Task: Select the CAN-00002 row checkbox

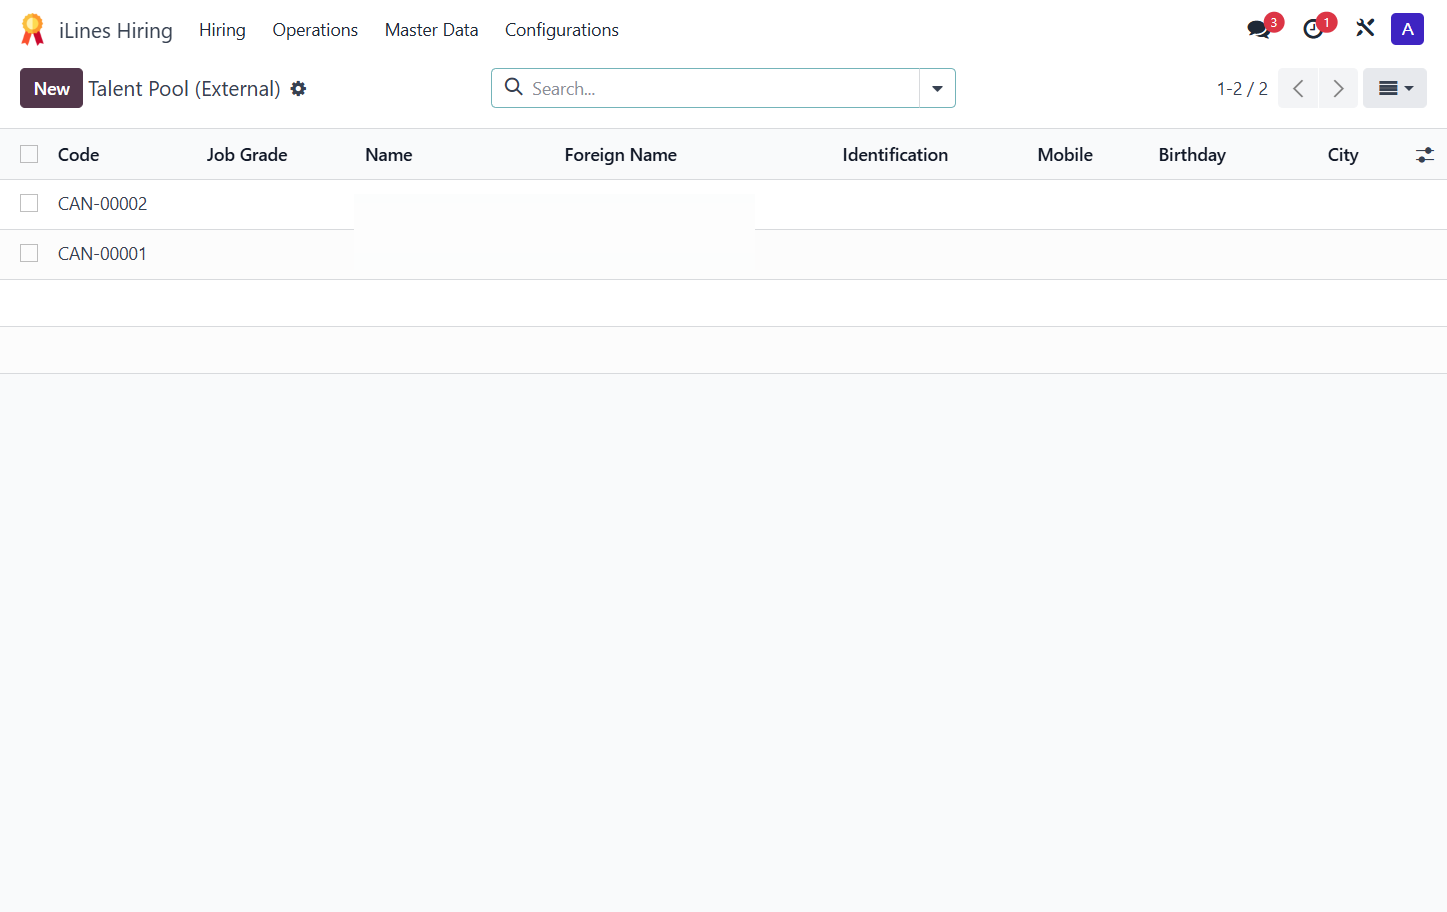Action: pos(29,203)
